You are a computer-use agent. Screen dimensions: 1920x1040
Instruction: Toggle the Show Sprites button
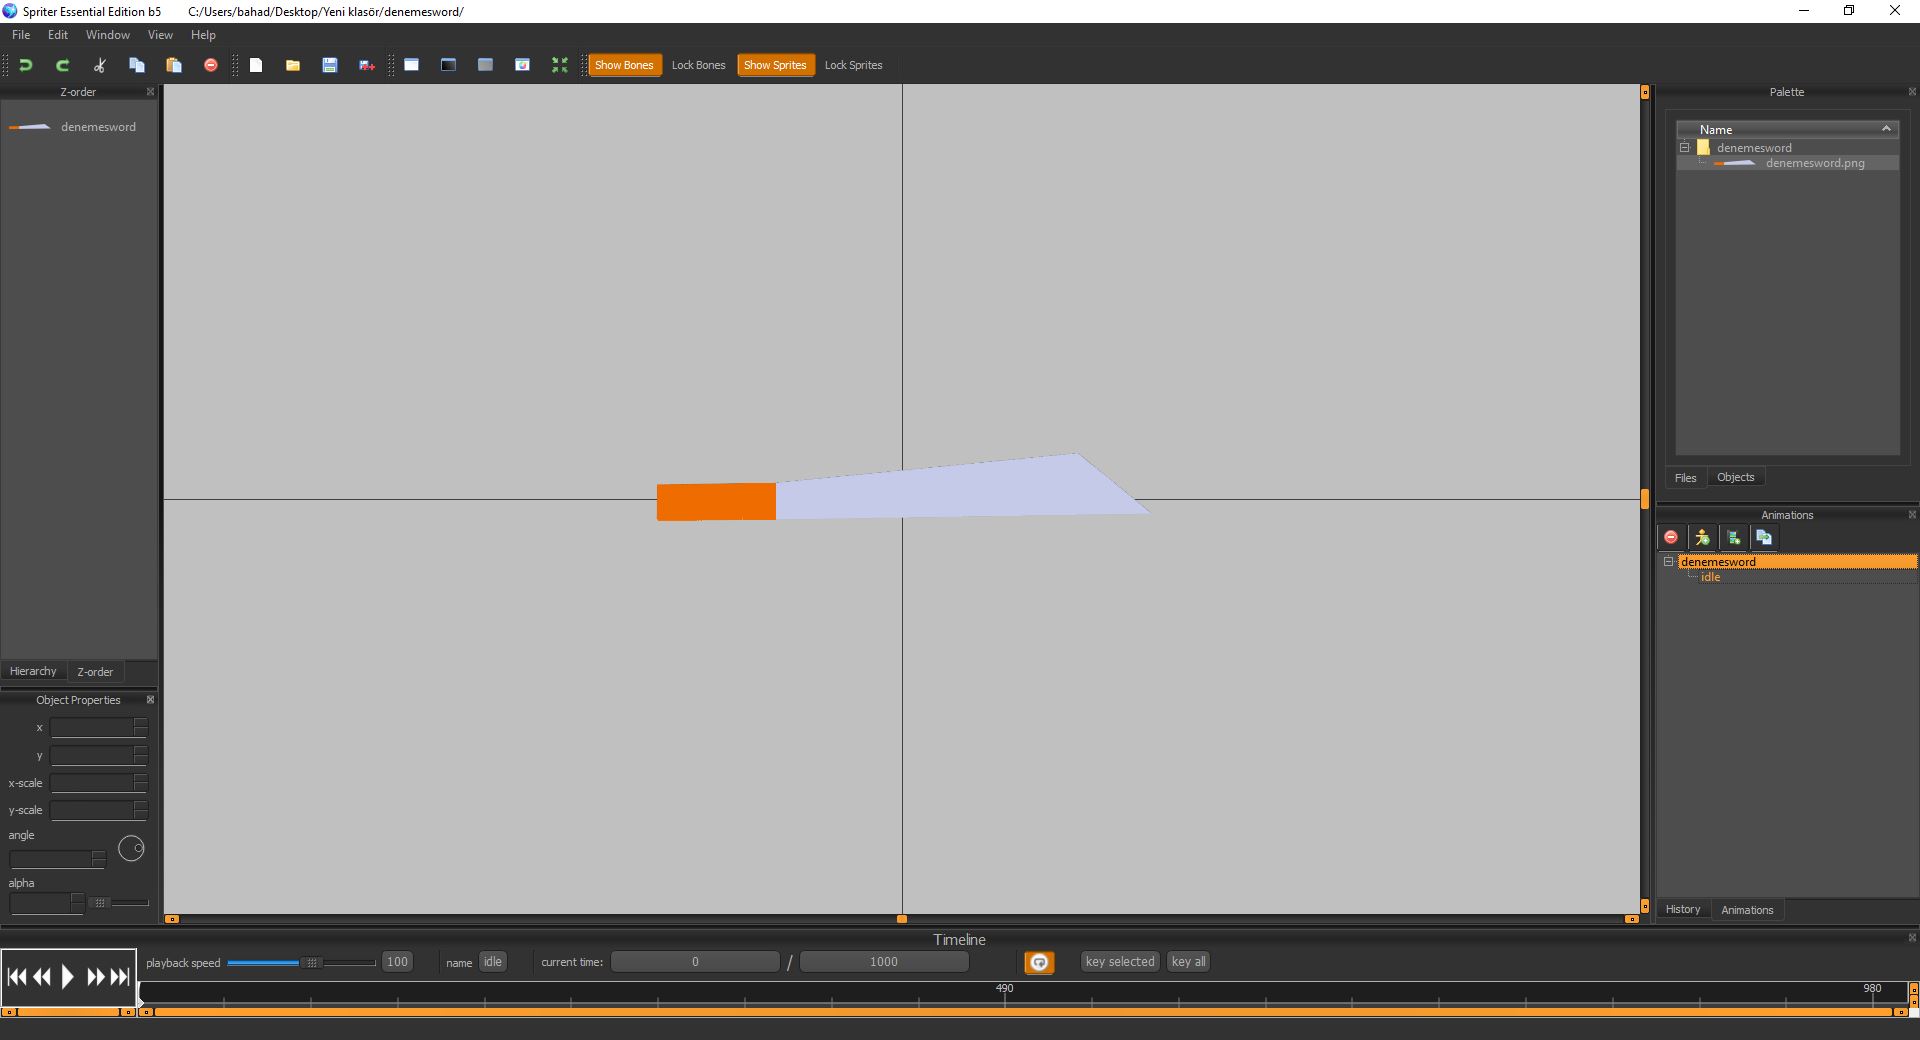pyautogui.click(x=775, y=65)
